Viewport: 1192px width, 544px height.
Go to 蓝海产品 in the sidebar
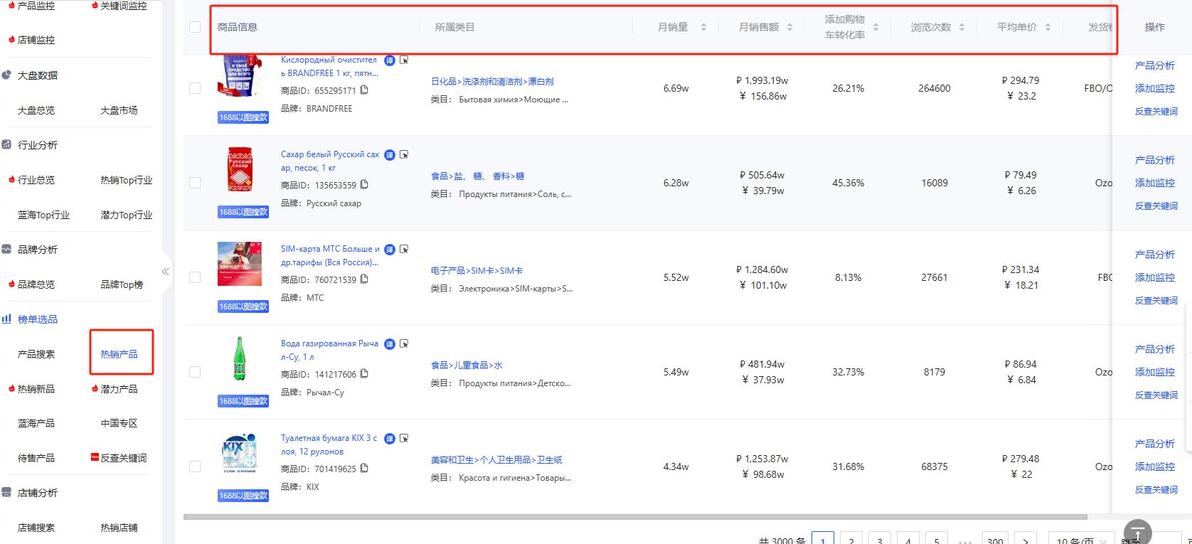click(36, 423)
